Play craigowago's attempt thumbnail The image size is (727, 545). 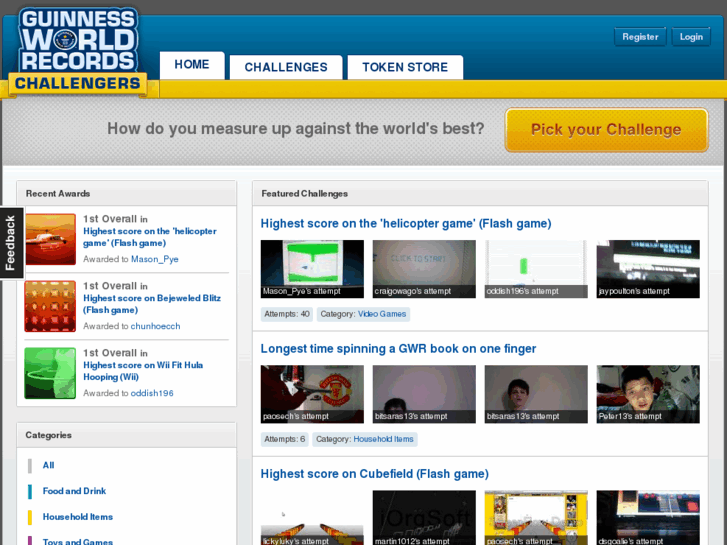click(424, 269)
